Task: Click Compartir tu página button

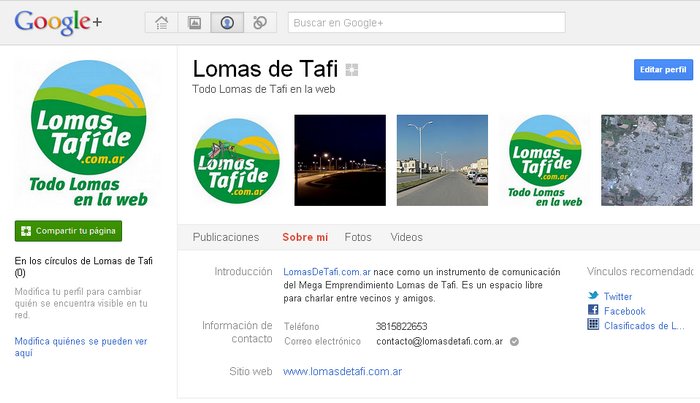Action: tap(68, 231)
